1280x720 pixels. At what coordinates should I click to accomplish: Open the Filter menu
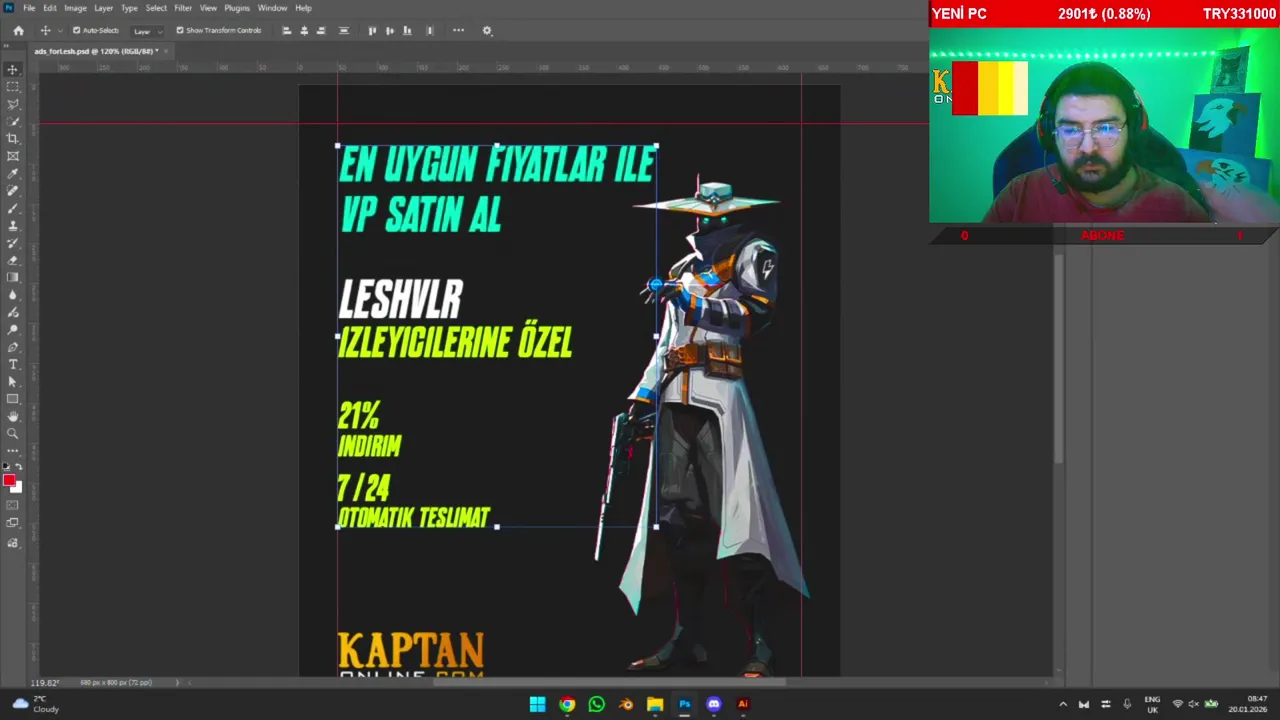pos(183,8)
